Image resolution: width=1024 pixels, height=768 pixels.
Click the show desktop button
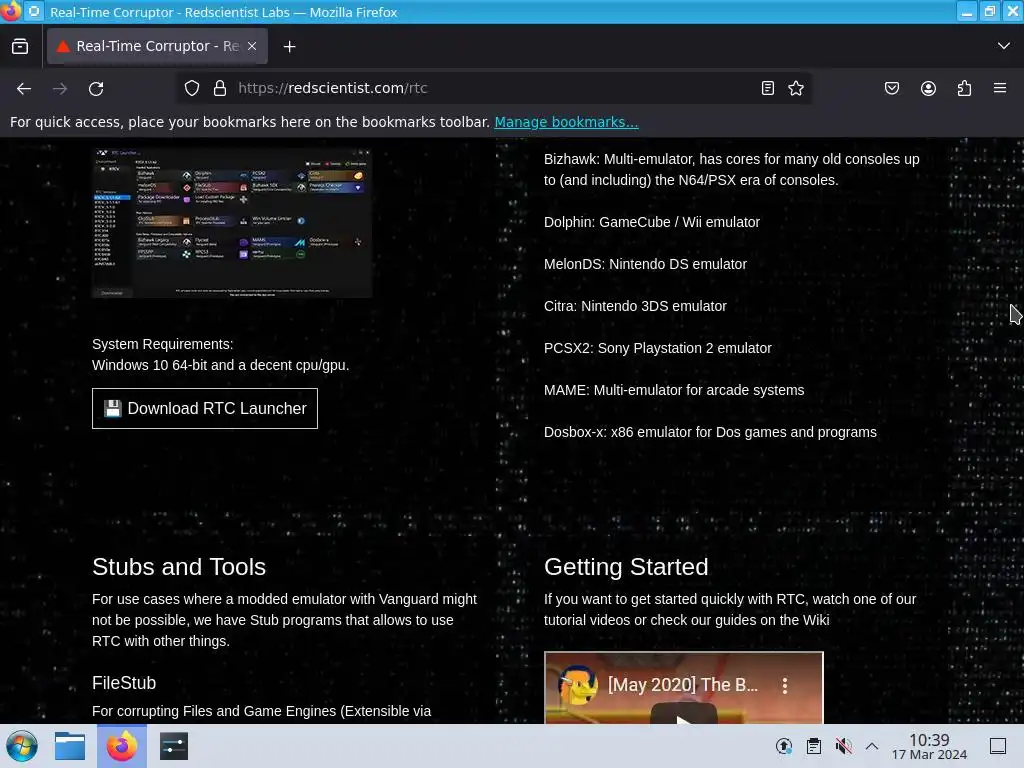[998, 746]
